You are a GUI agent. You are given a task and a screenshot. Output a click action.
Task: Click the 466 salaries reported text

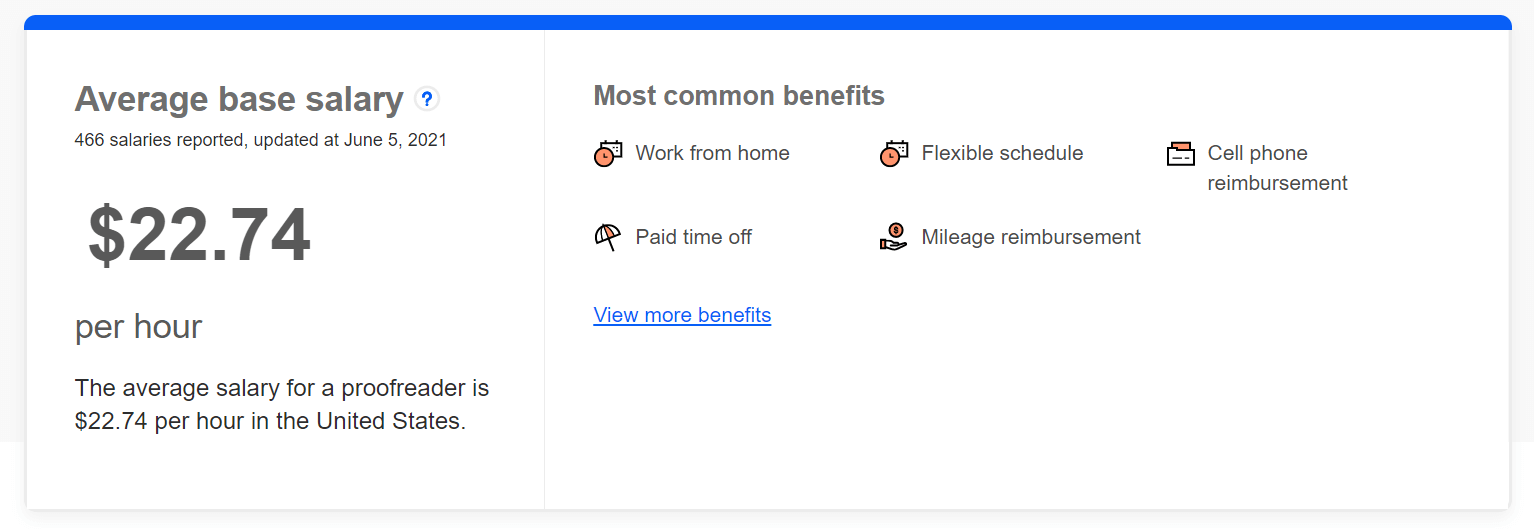coord(159,140)
